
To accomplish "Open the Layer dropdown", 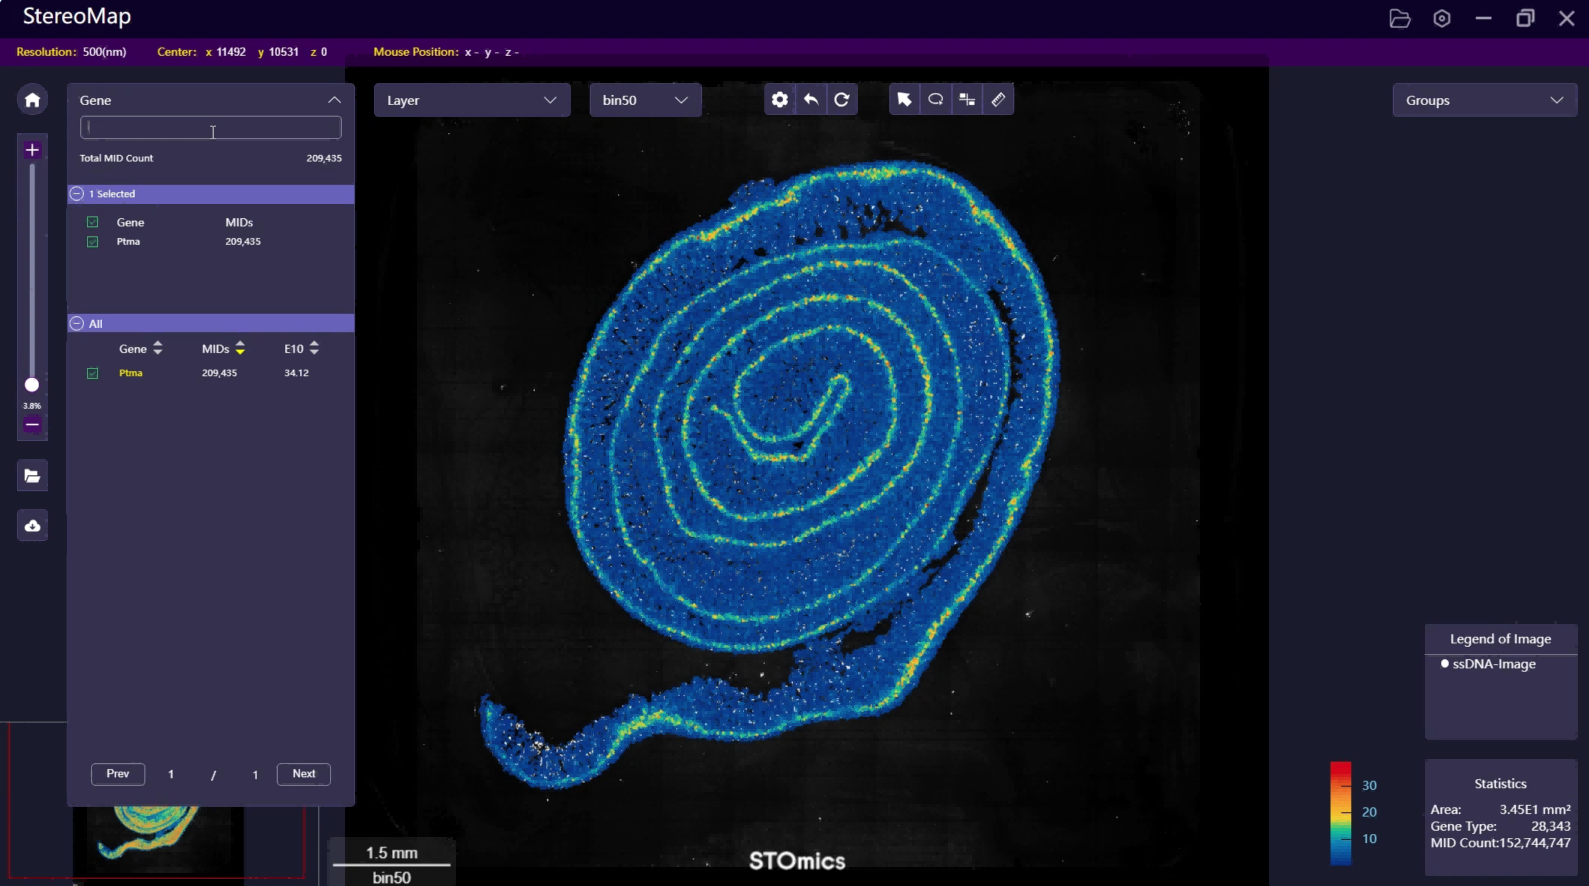I will [x=471, y=100].
